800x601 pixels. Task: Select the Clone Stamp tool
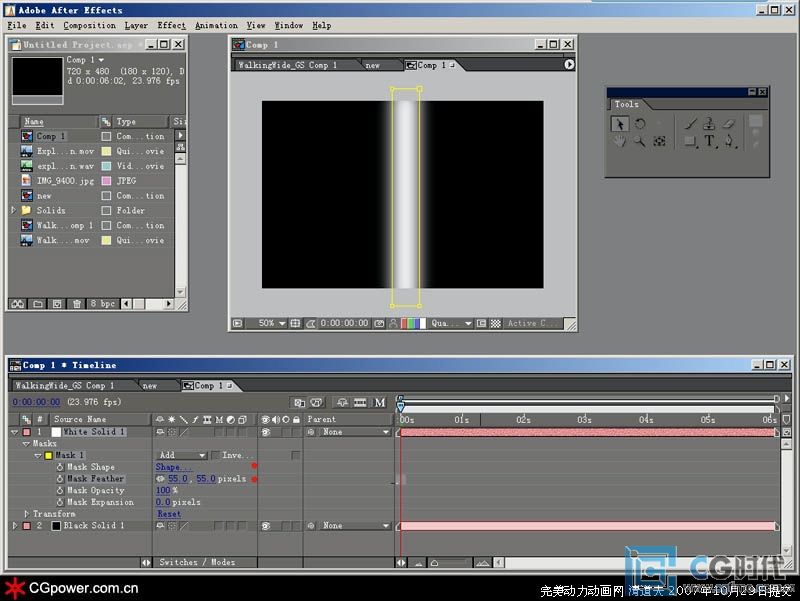[x=709, y=124]
